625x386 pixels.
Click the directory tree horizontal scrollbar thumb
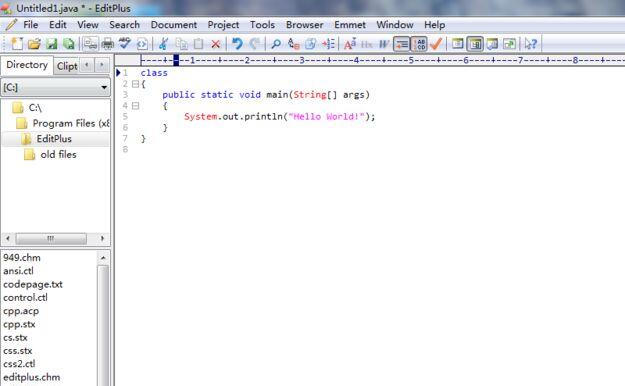[x=51, y=238]
